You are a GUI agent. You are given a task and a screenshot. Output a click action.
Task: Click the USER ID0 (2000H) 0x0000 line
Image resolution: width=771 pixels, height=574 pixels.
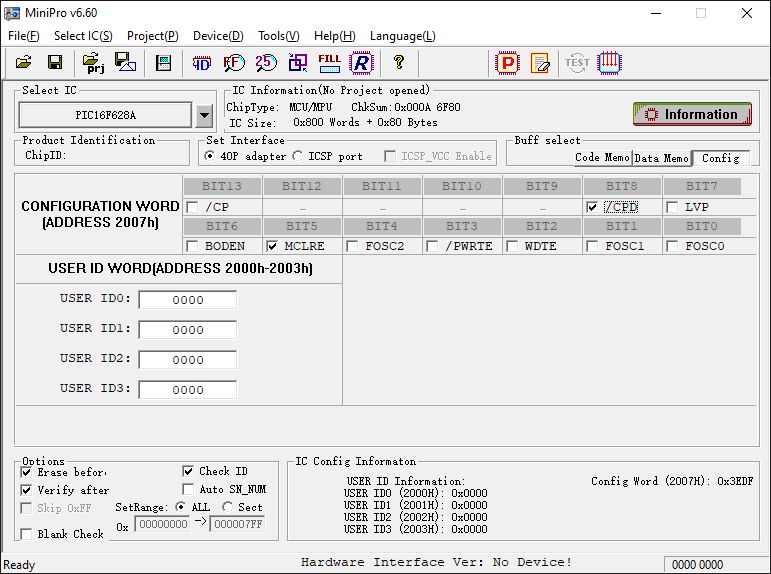(x=415, y=493)
